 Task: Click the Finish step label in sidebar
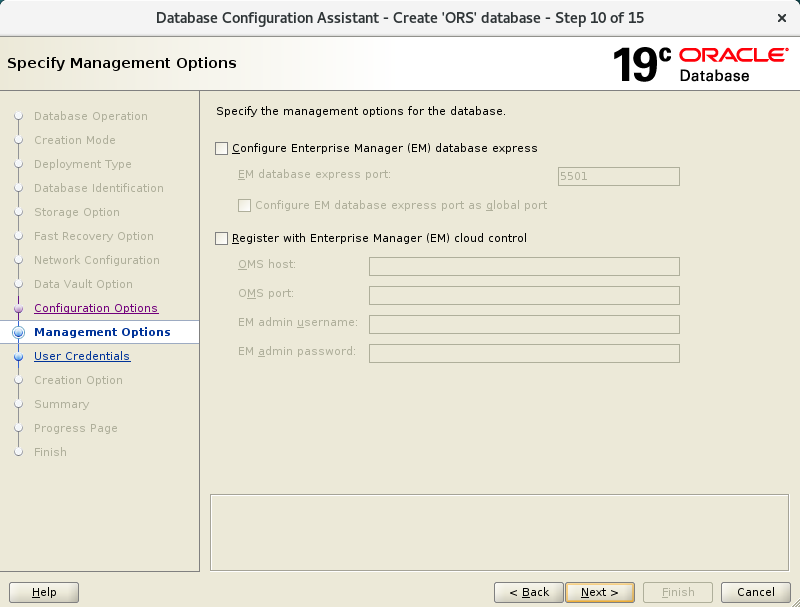click(50, 452)
